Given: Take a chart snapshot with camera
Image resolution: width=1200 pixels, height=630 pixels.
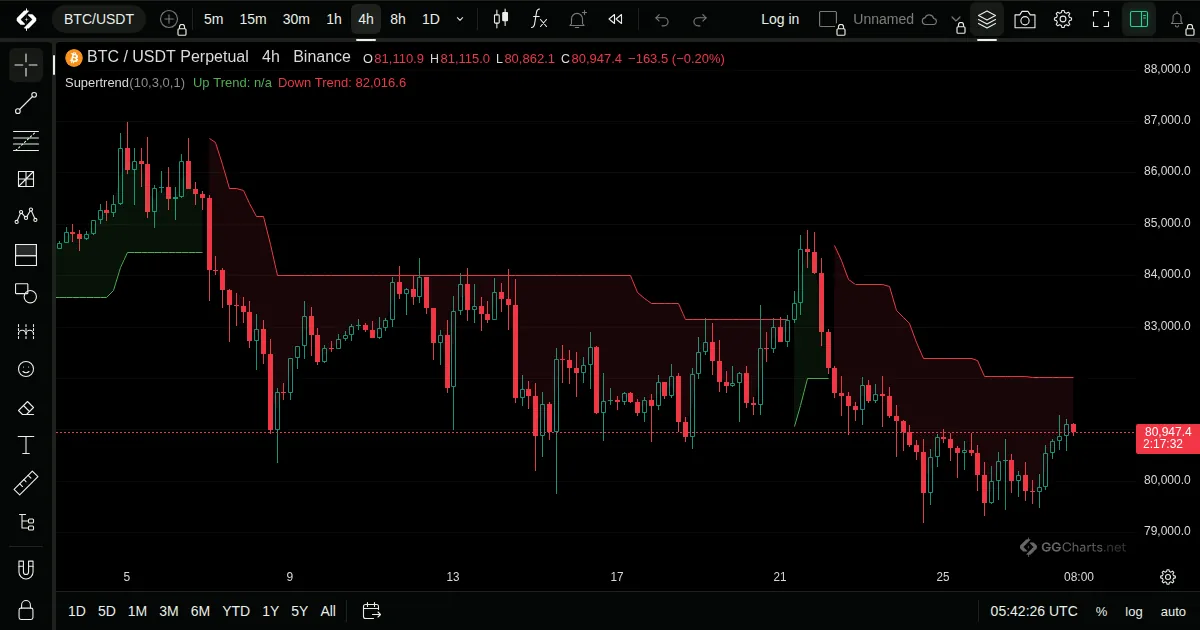Looking at the screenshot, I should pyautogui.click(x=1025, y=19).
